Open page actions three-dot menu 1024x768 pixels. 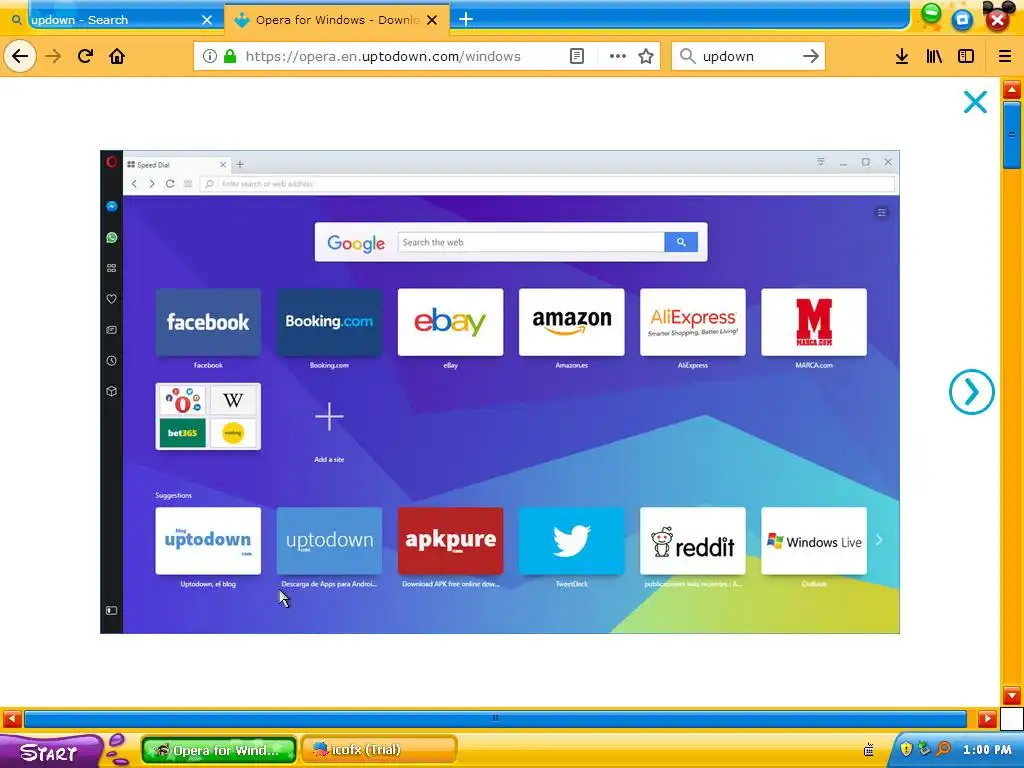618,56
